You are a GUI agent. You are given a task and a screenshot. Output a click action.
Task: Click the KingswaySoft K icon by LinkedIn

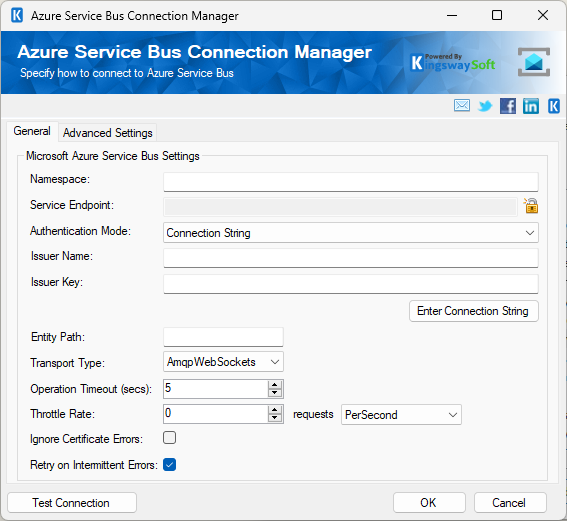point(554,106)
